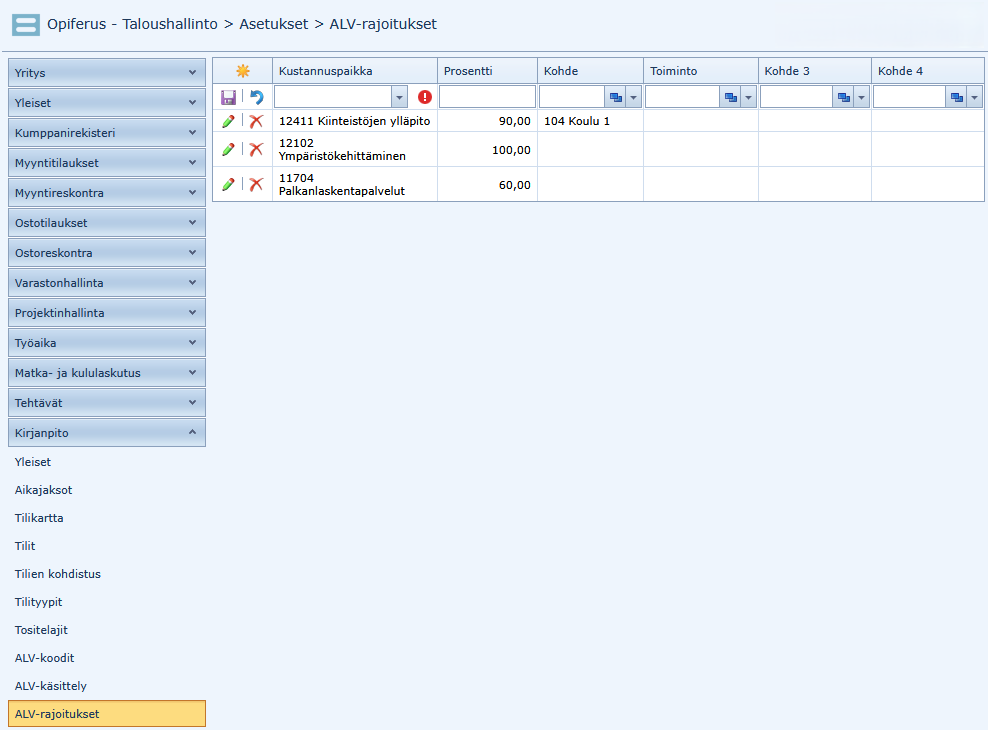Click the 60,00 percentage cell
The height and width of the screenshot is (730, 988).
coord(487,184)
